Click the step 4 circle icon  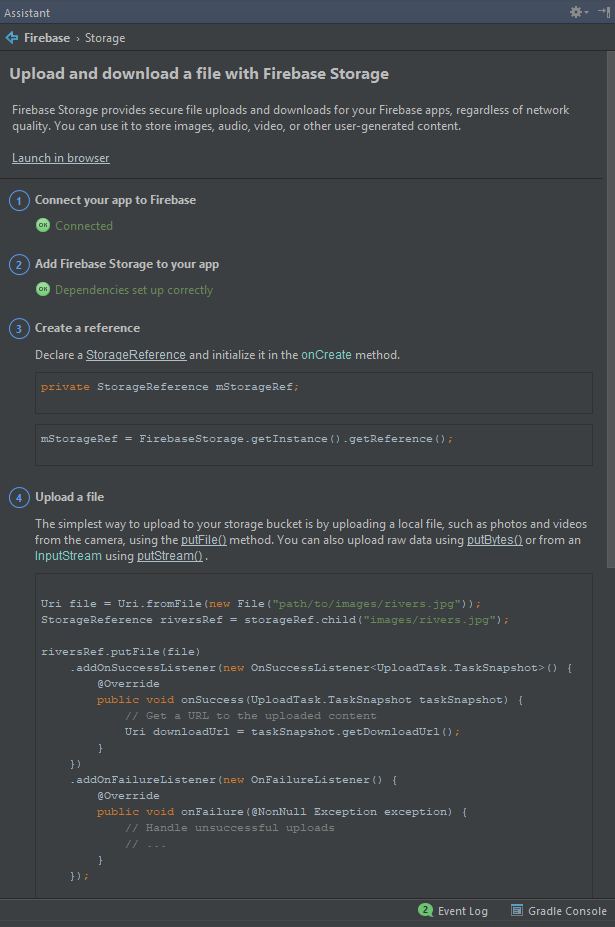coord(19,498)
